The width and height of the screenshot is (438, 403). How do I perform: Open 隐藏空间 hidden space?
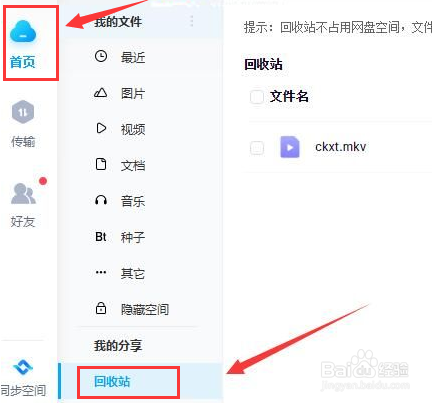point(145,309)
